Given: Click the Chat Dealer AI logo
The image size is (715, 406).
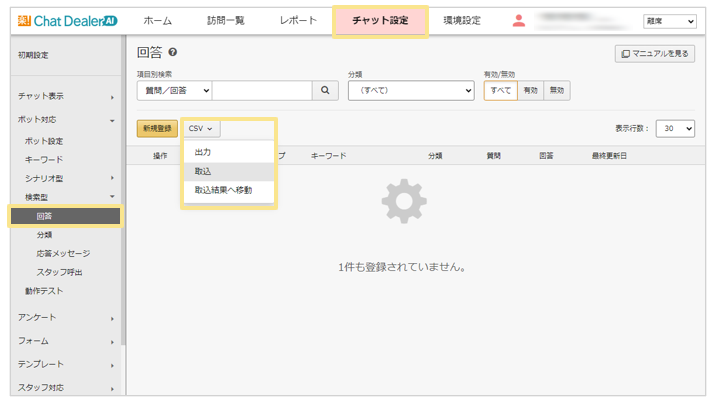Looking at the screenshot, I should point(67,21).
